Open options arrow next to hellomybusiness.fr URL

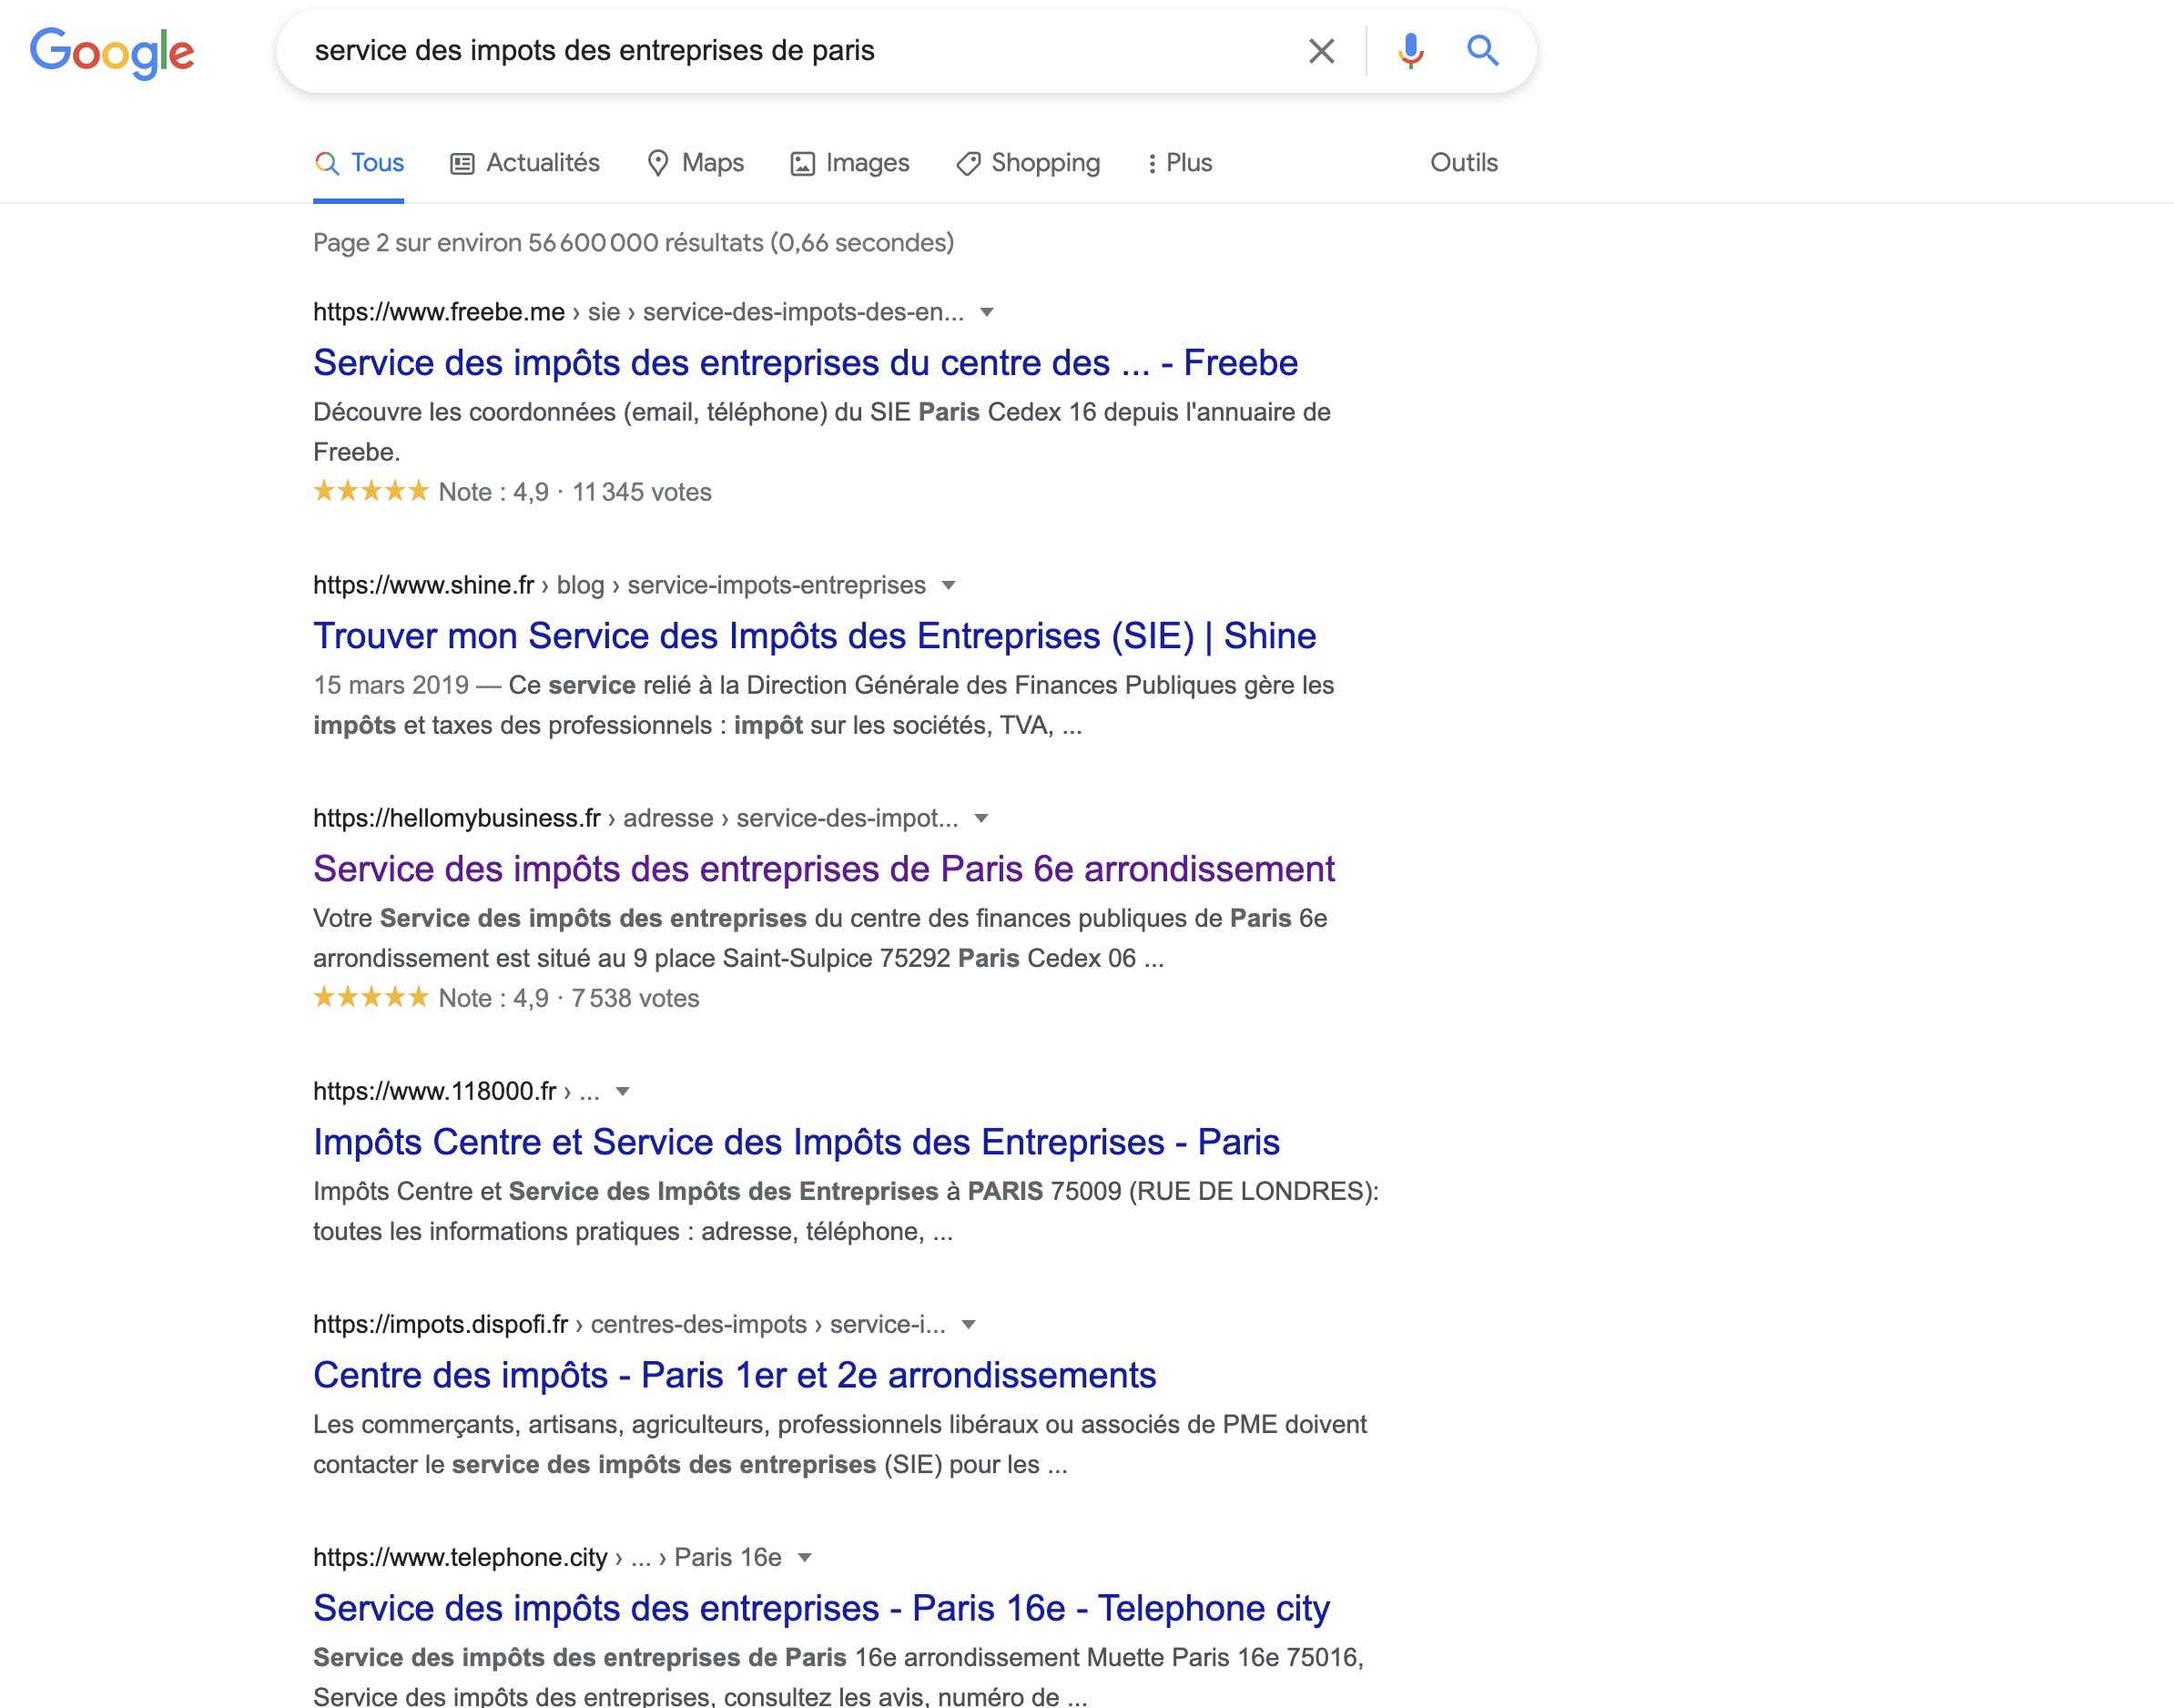pyautogui.click(x=982, y=818)
